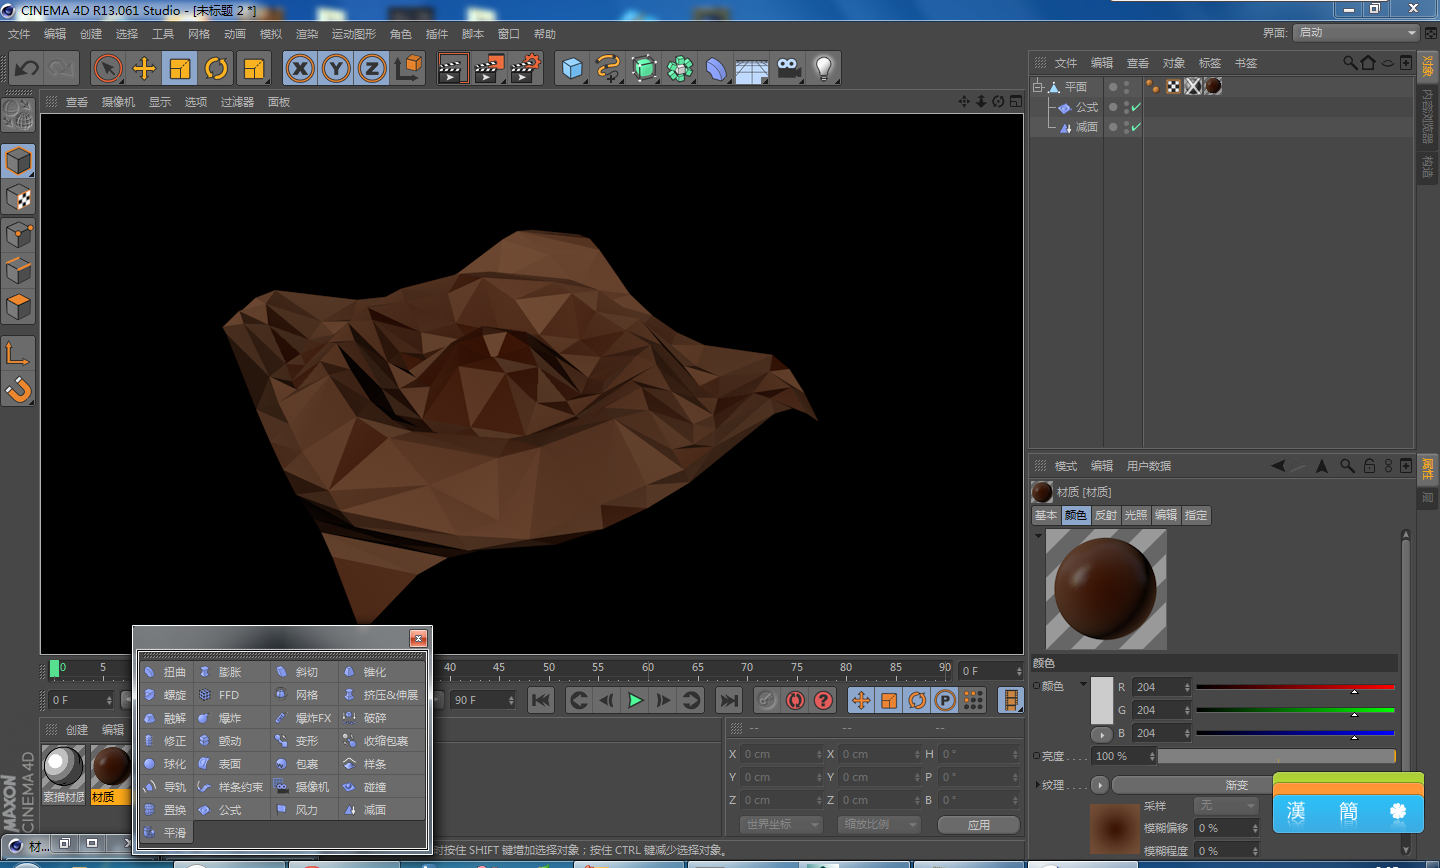The width and height of the screenshot is (1440, 868).
Task: Pick the Smoothing (平滑) deformer
Action: (166, 832)
